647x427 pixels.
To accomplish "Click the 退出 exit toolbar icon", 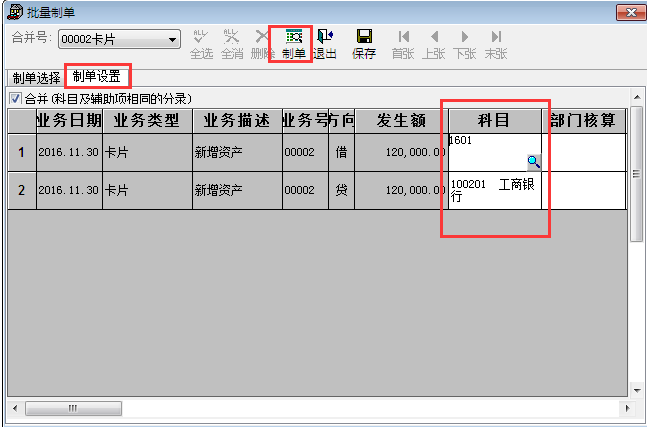I will (x=325, y=43).
